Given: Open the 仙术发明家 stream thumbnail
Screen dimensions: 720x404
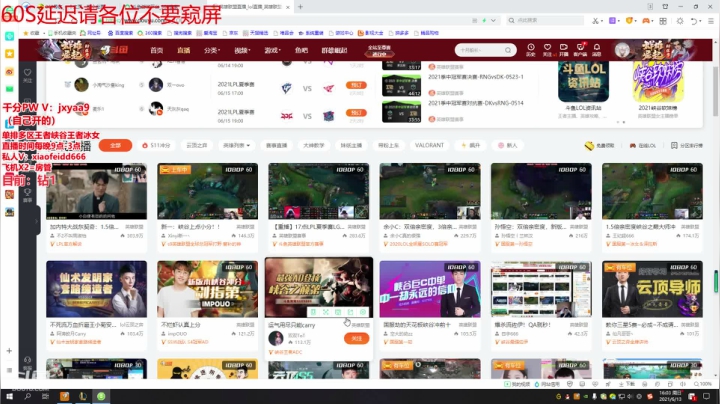Looking at the screenshot, I should click(96, 289).
